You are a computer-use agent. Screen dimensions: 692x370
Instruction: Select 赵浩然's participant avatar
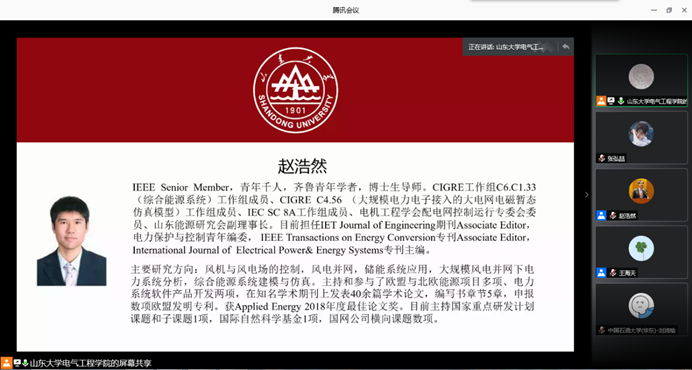(641, 191)
